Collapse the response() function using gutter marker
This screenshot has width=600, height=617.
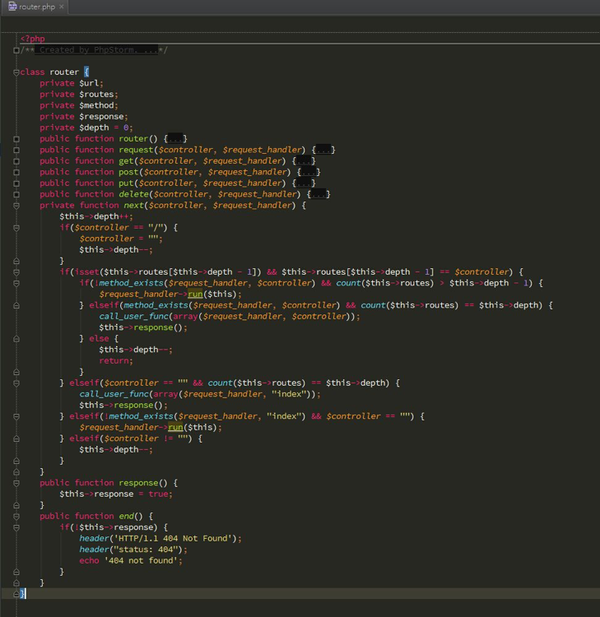pos(18,482)
